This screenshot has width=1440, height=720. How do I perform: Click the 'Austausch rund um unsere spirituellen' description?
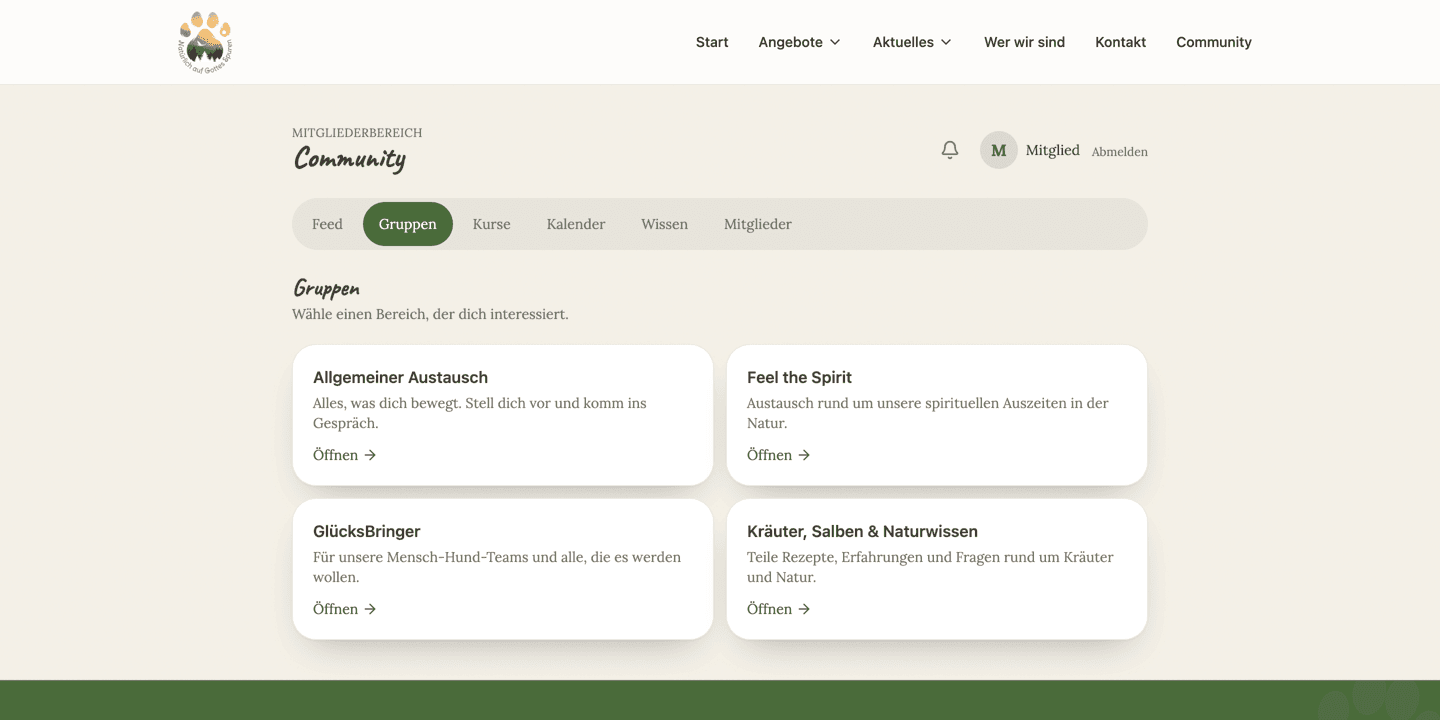click(x=928, y=413)
